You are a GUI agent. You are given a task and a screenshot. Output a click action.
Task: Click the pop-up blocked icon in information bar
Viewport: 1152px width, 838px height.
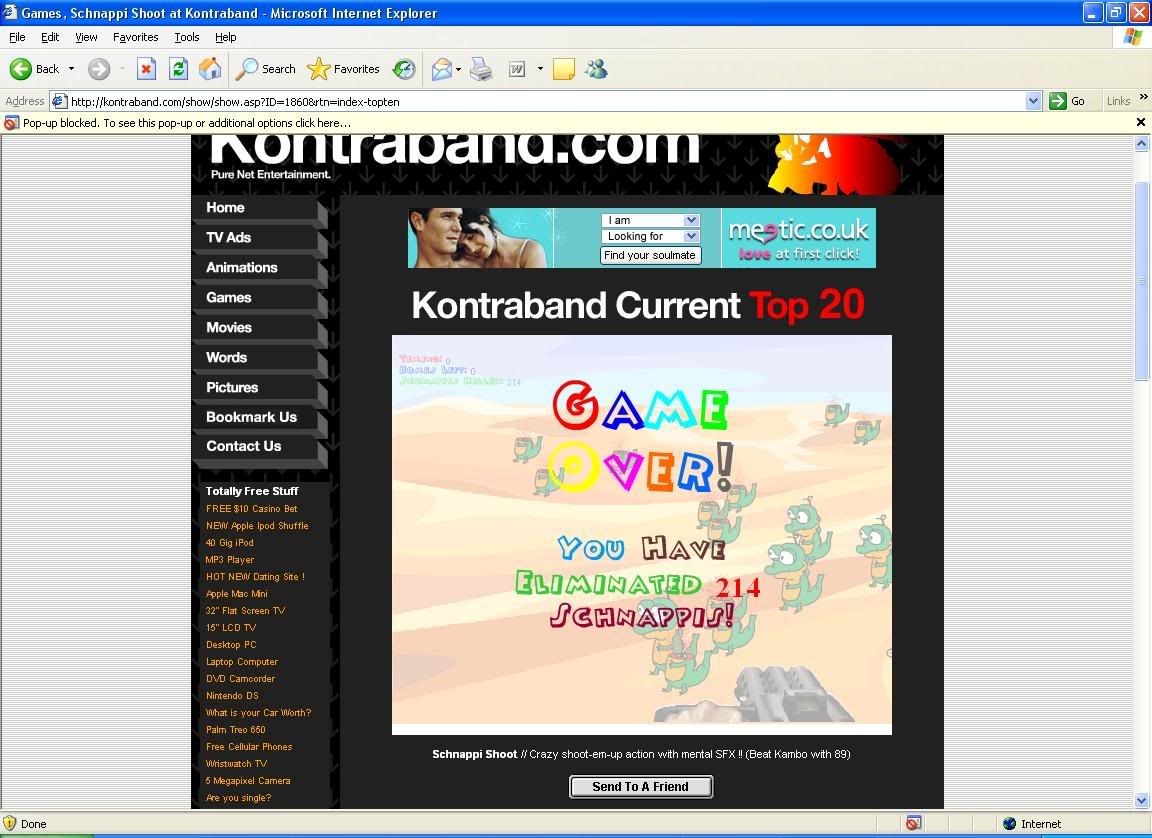pos(11,123)
